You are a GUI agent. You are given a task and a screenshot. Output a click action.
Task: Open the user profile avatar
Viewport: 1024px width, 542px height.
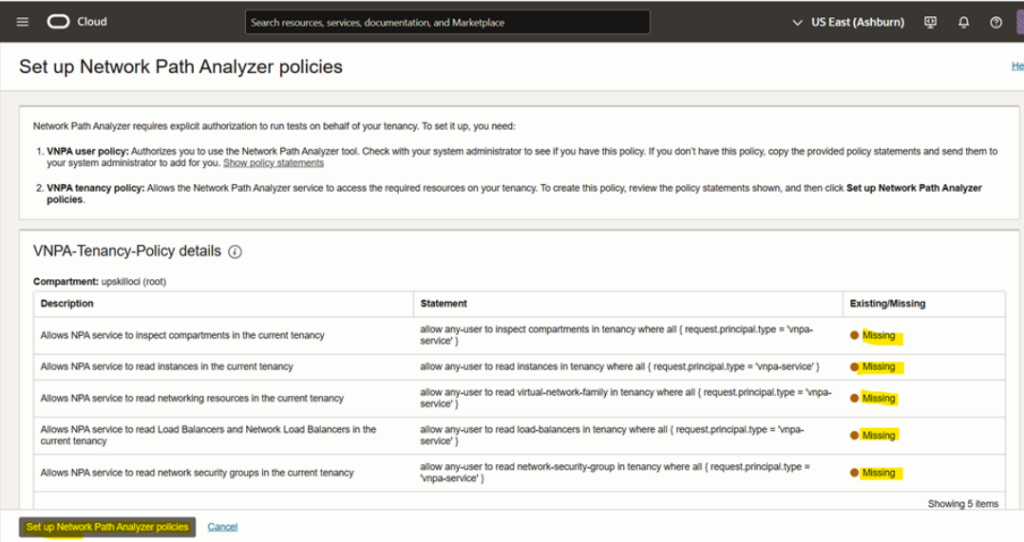[1019, 22]
